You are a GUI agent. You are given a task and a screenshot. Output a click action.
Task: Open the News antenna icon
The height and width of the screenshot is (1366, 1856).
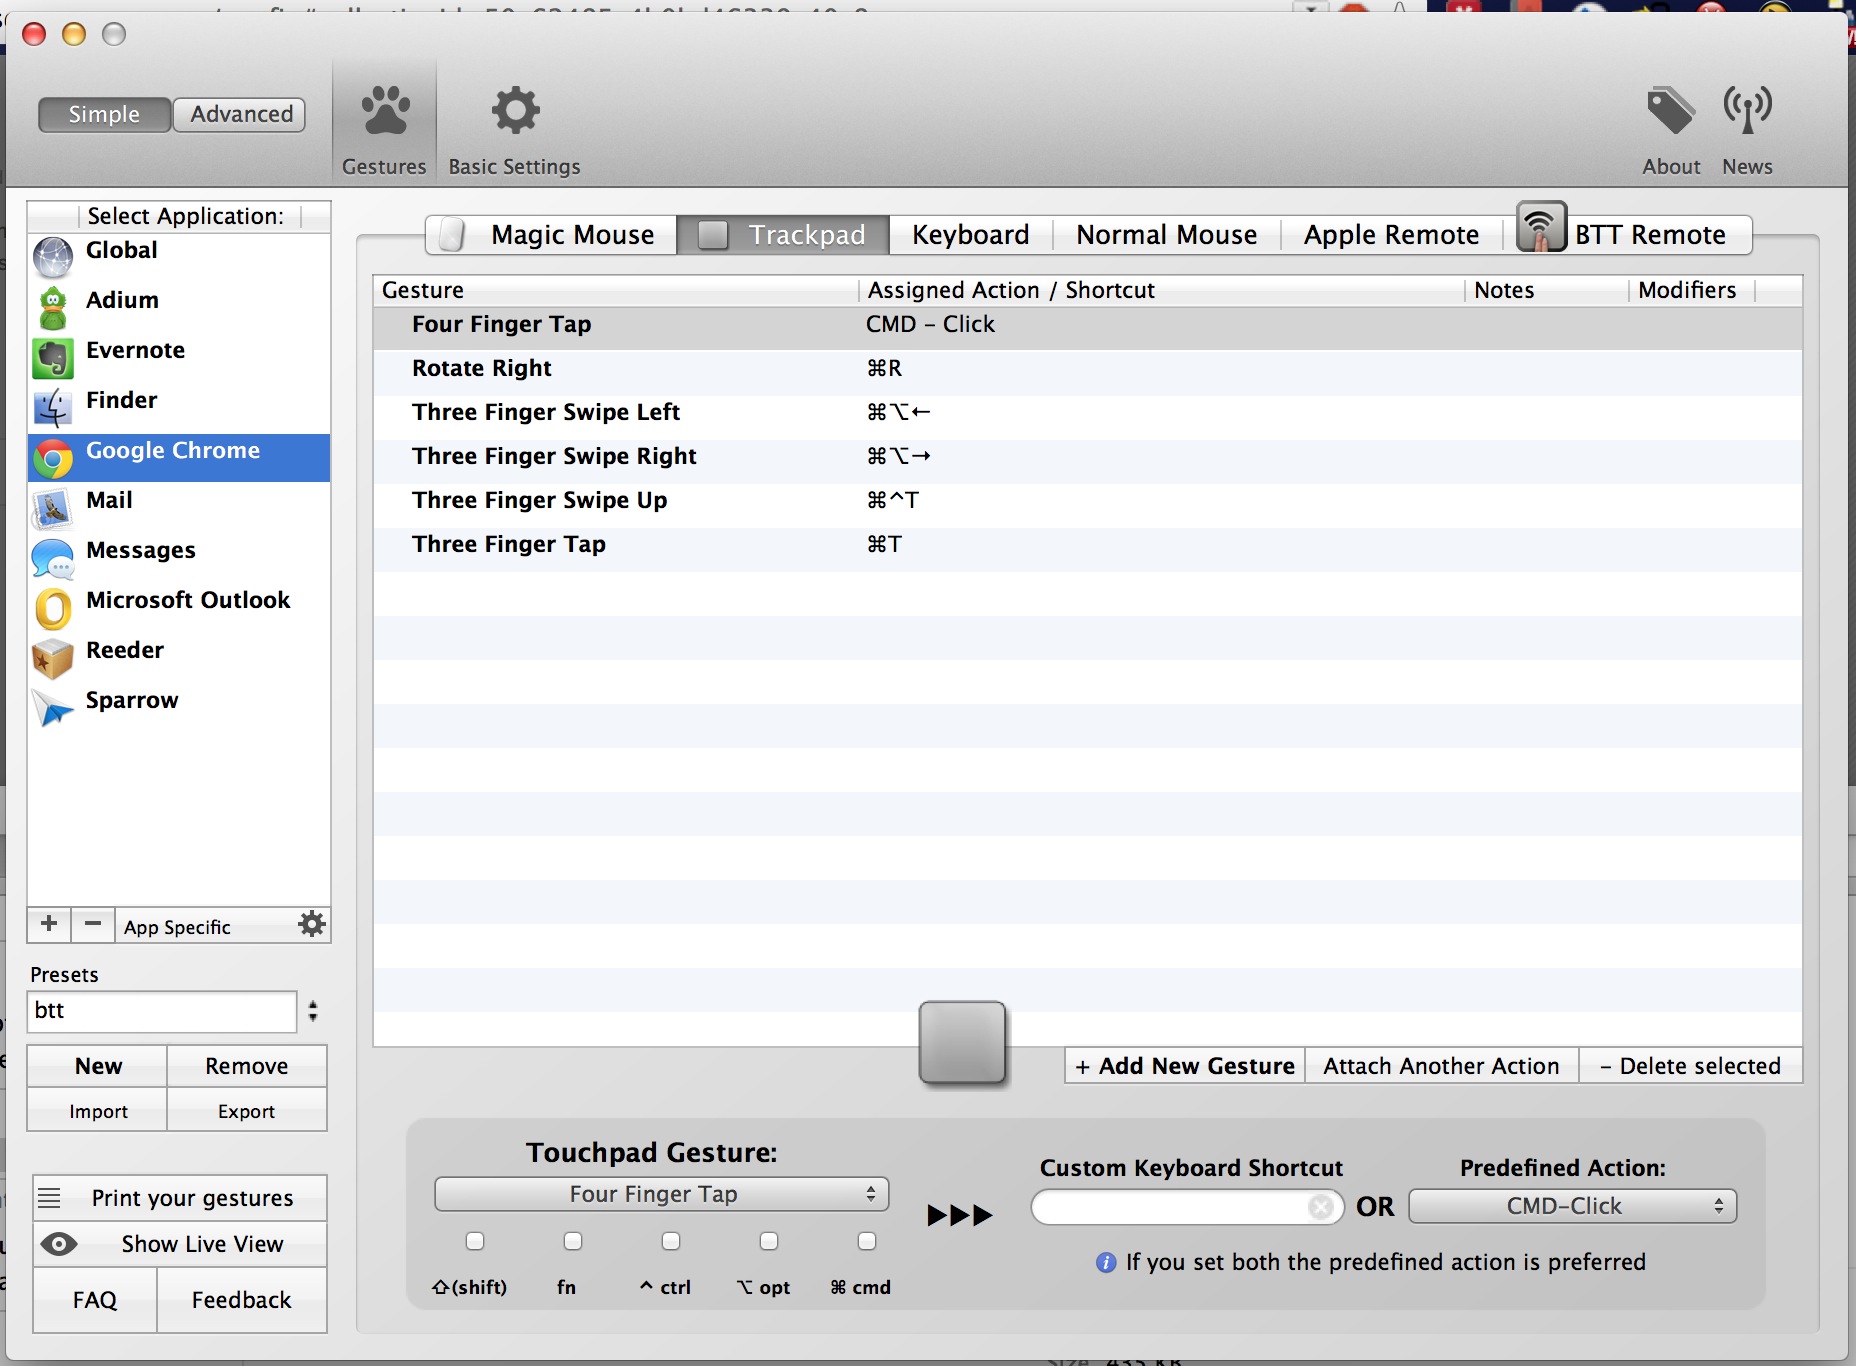pyautogui.click(x=1747, y=110)
